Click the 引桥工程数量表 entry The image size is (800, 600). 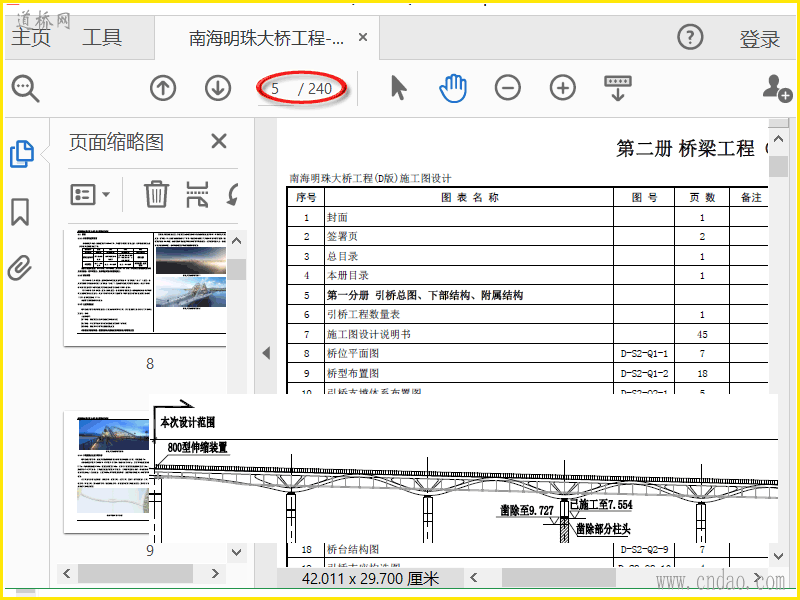pos(363,315)
